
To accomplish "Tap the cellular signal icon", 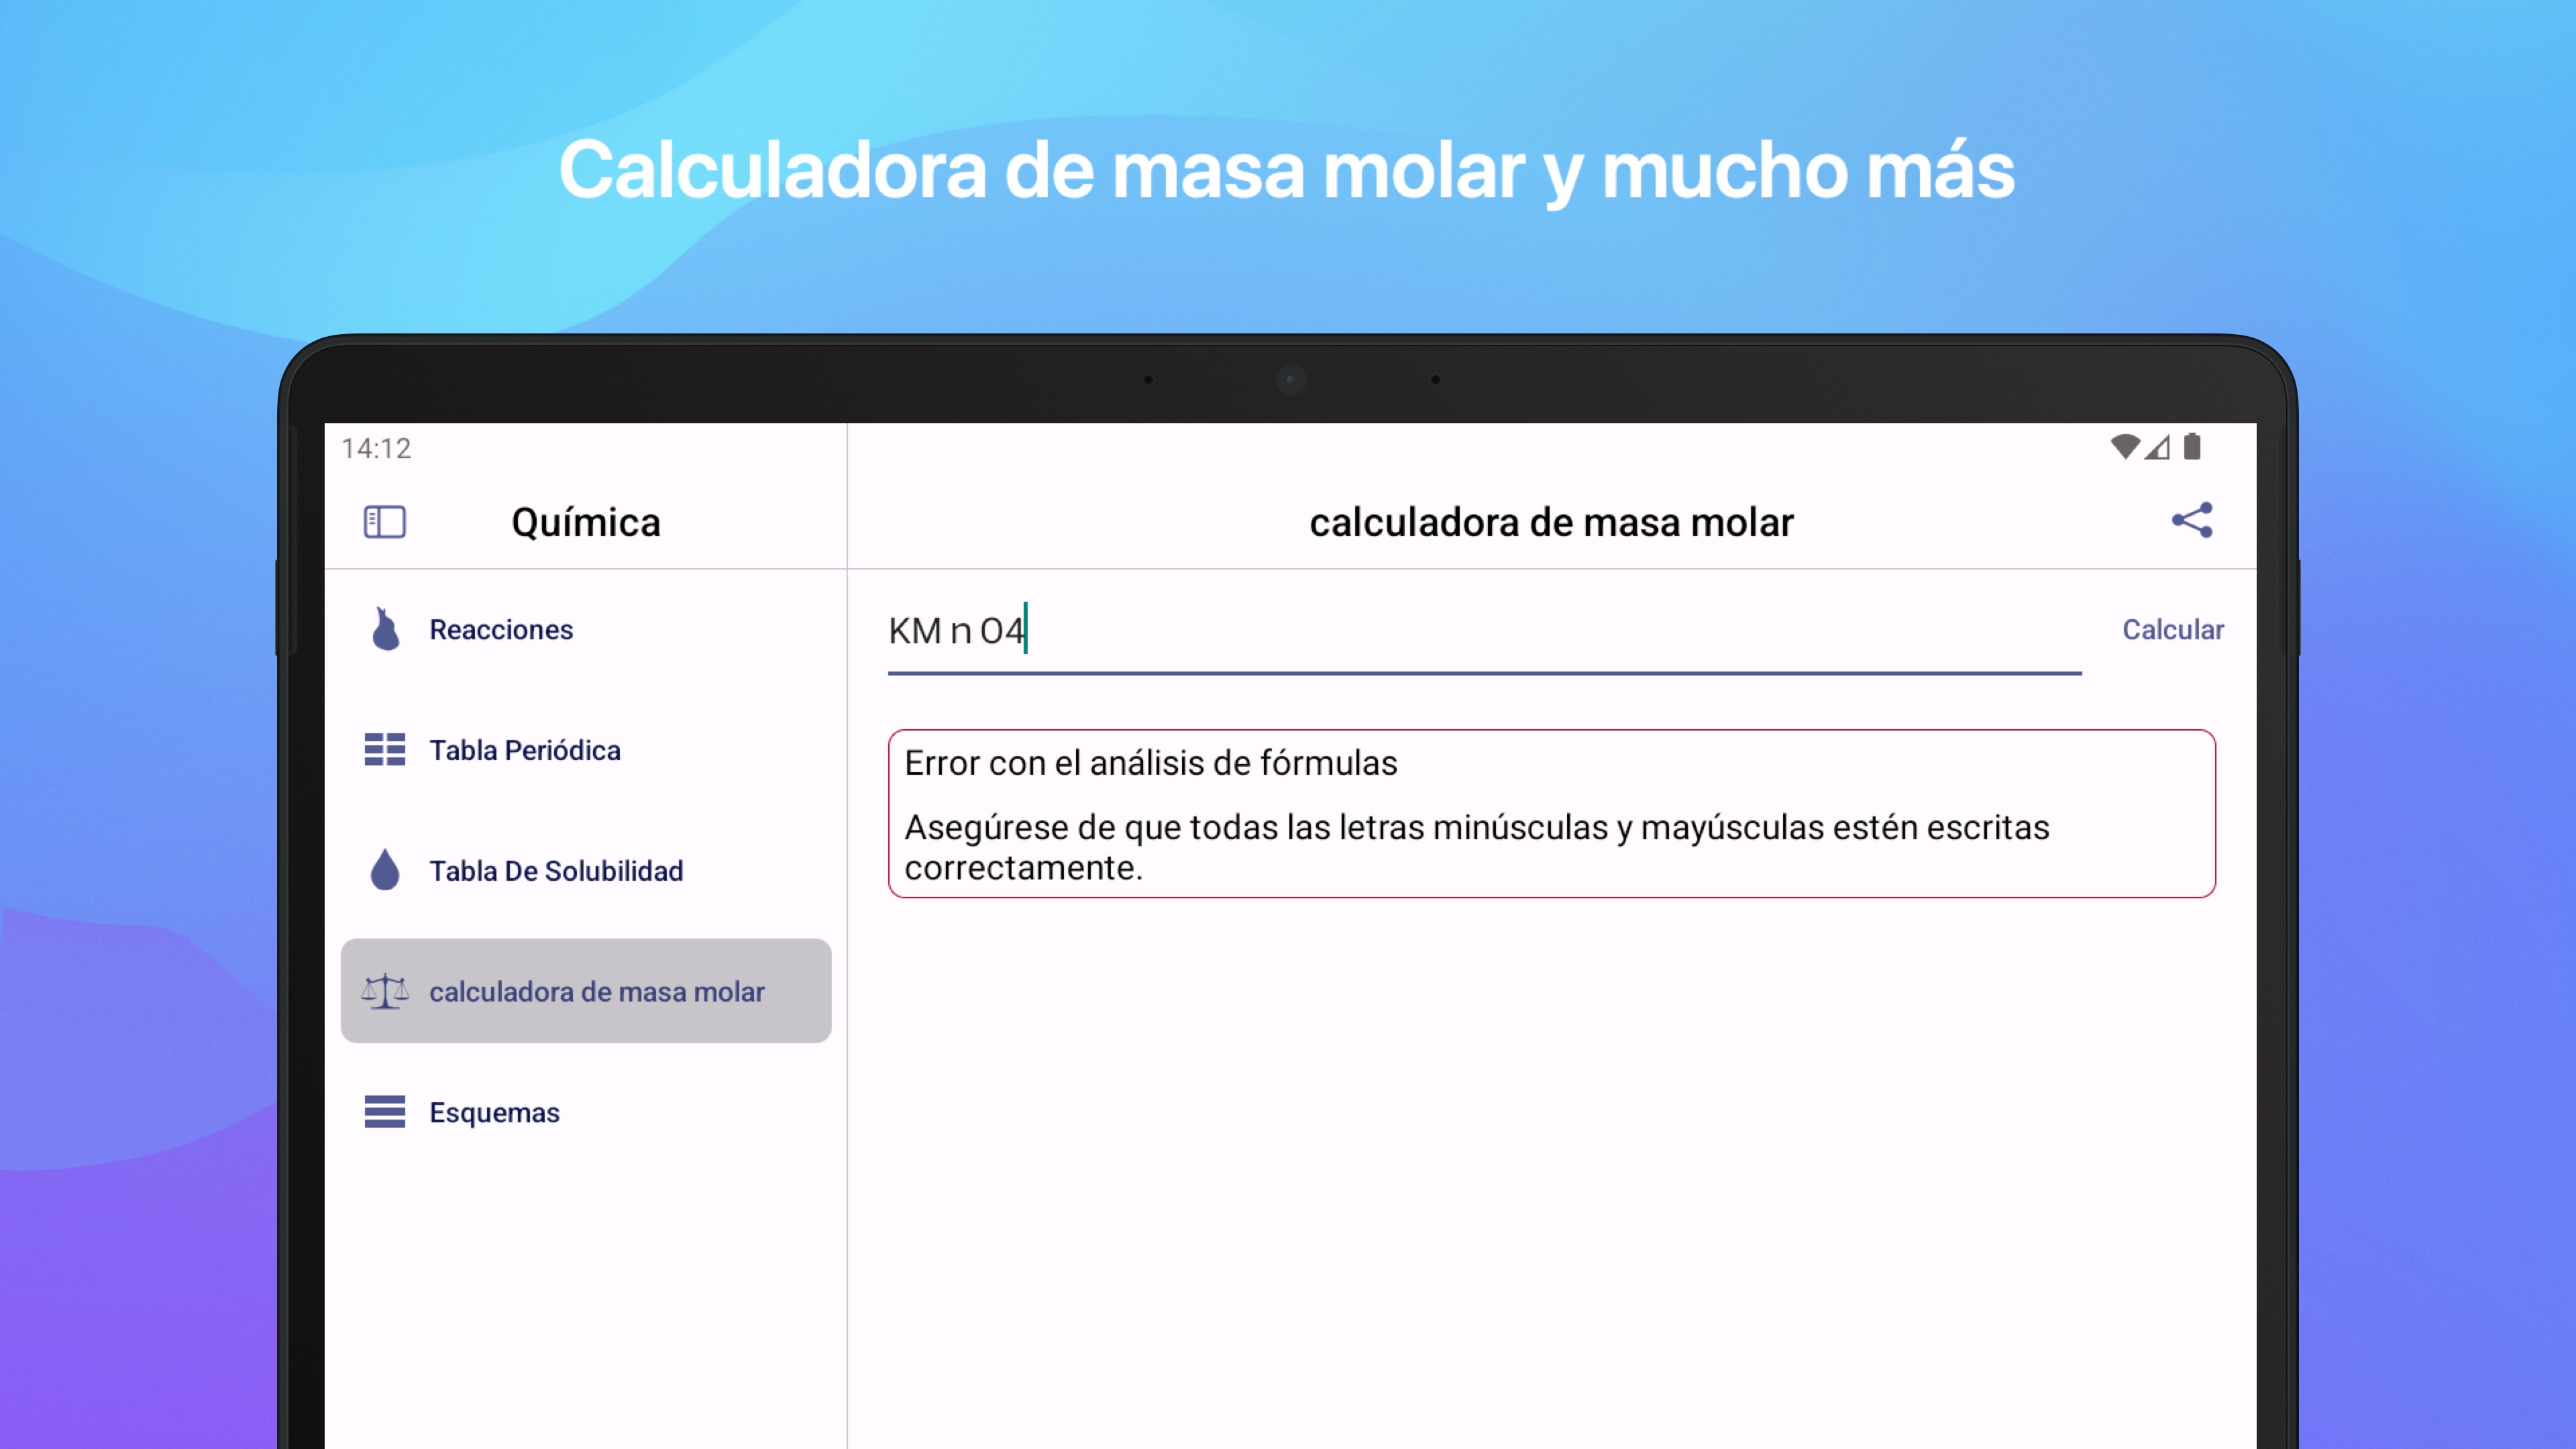I will tap(2157, 447).
